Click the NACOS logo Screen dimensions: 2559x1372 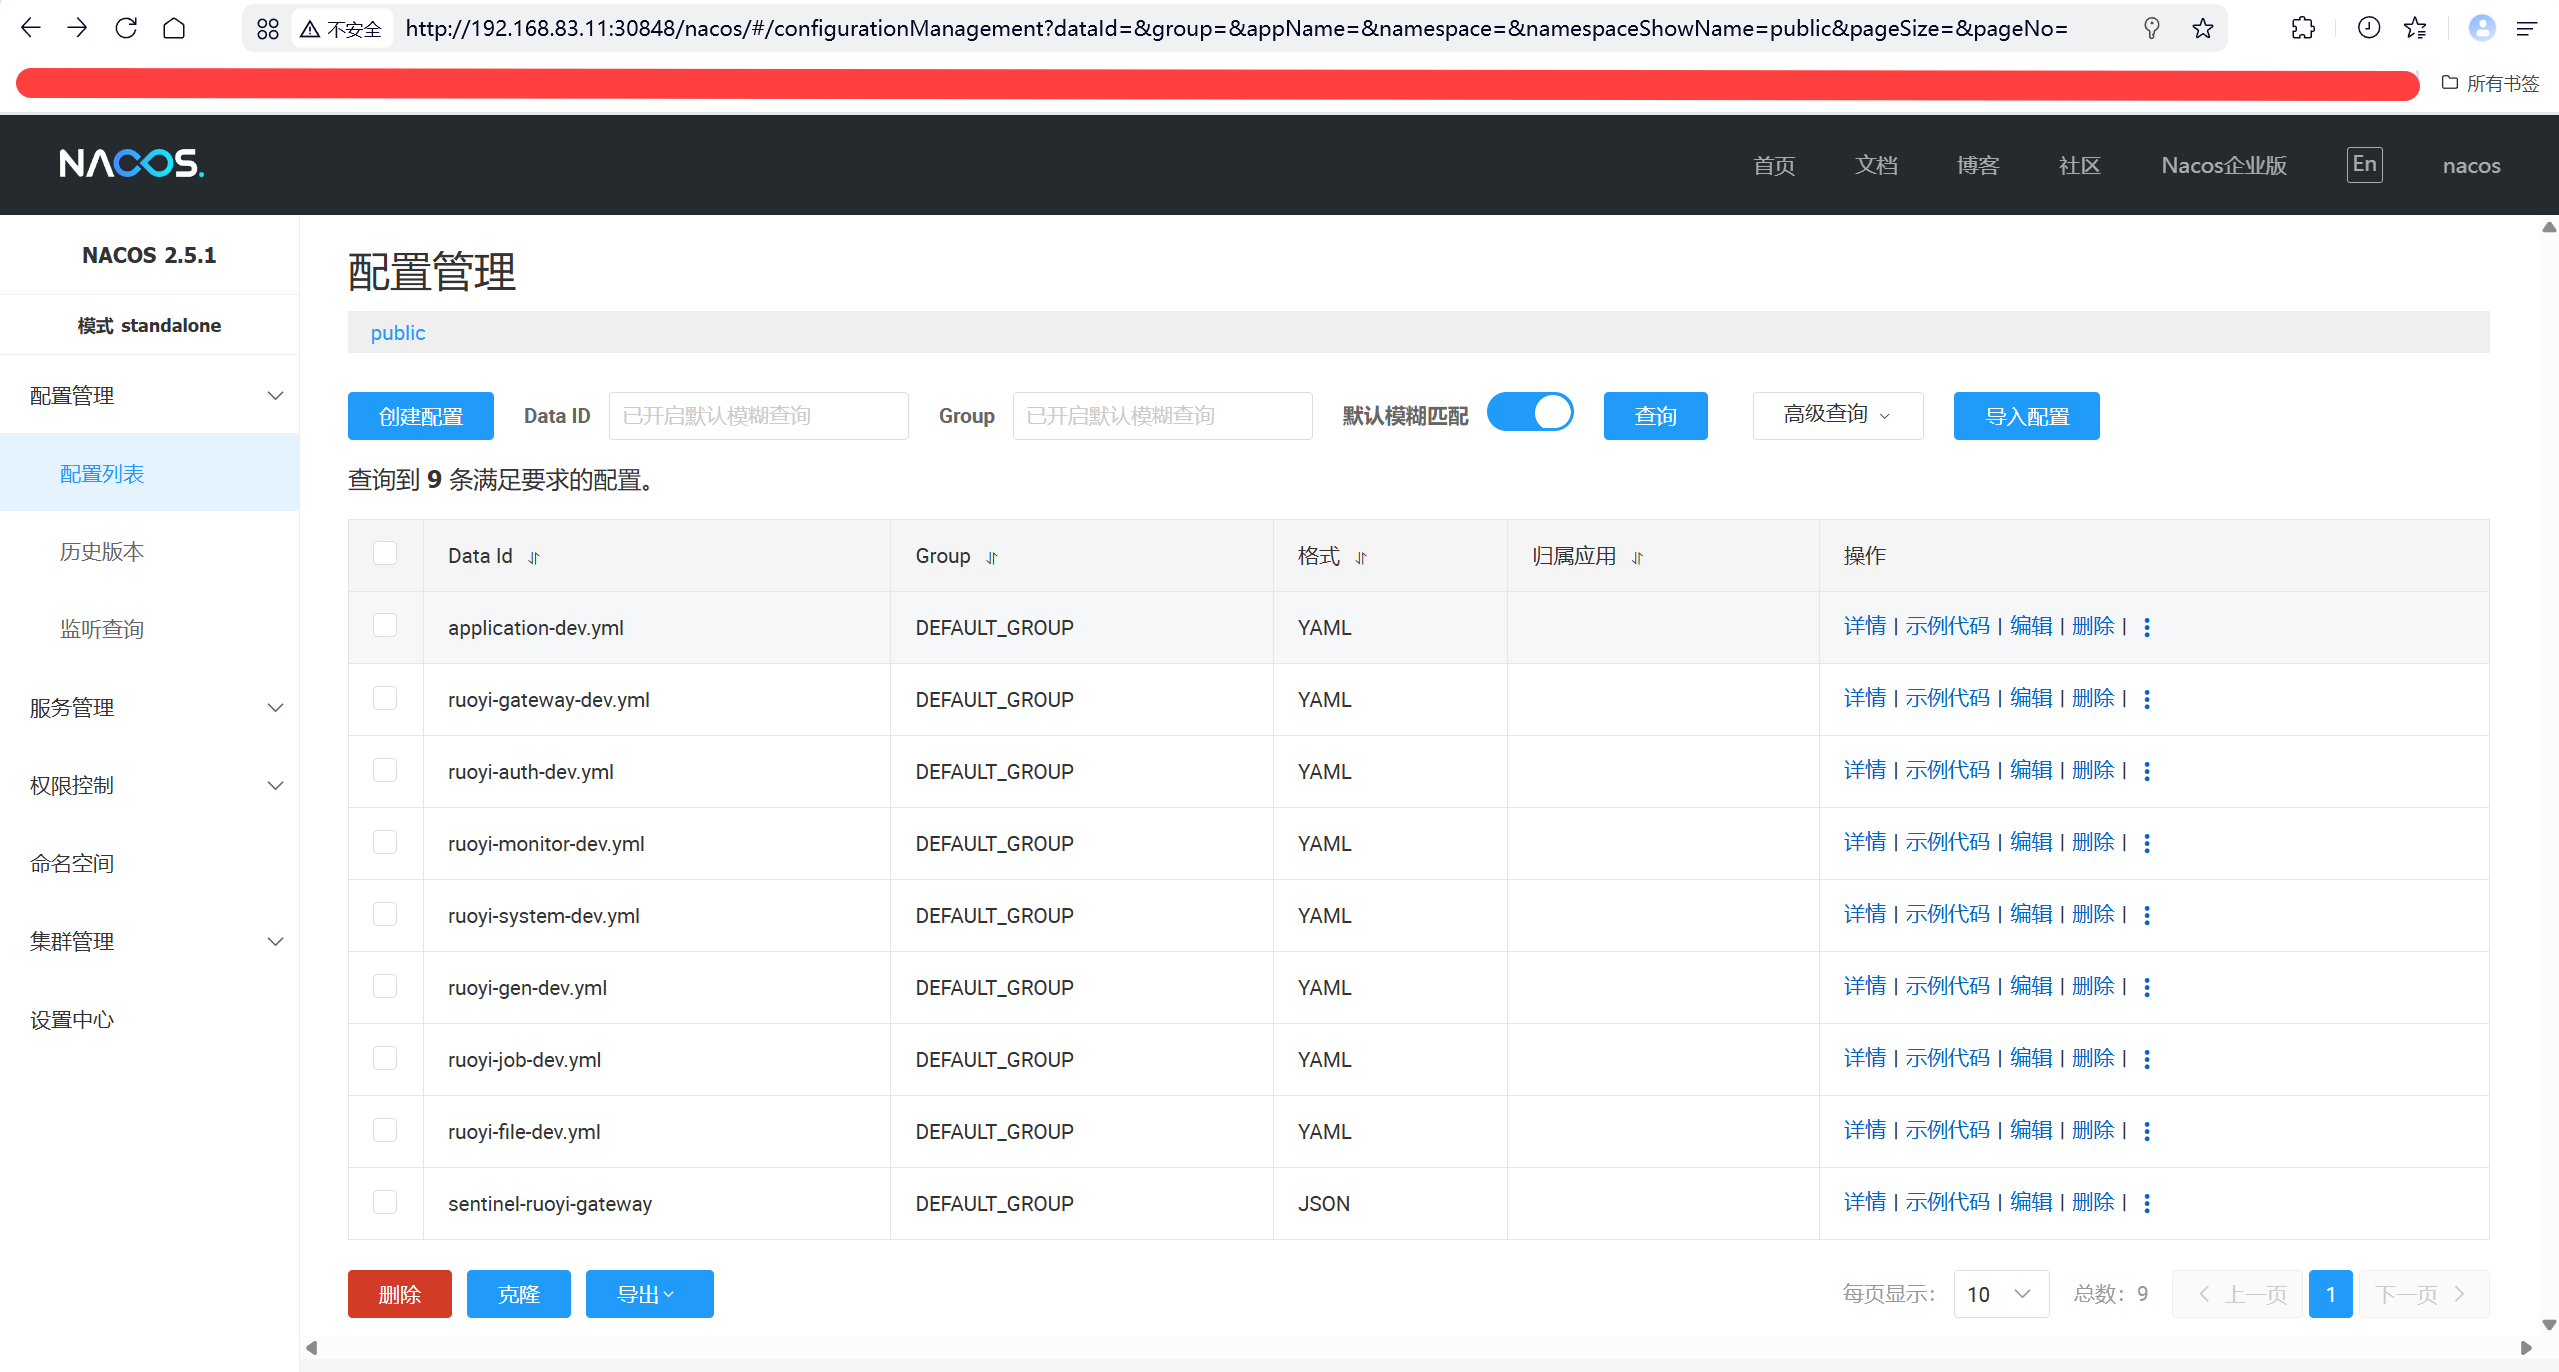pyautogui.click(x=131, y=163)
